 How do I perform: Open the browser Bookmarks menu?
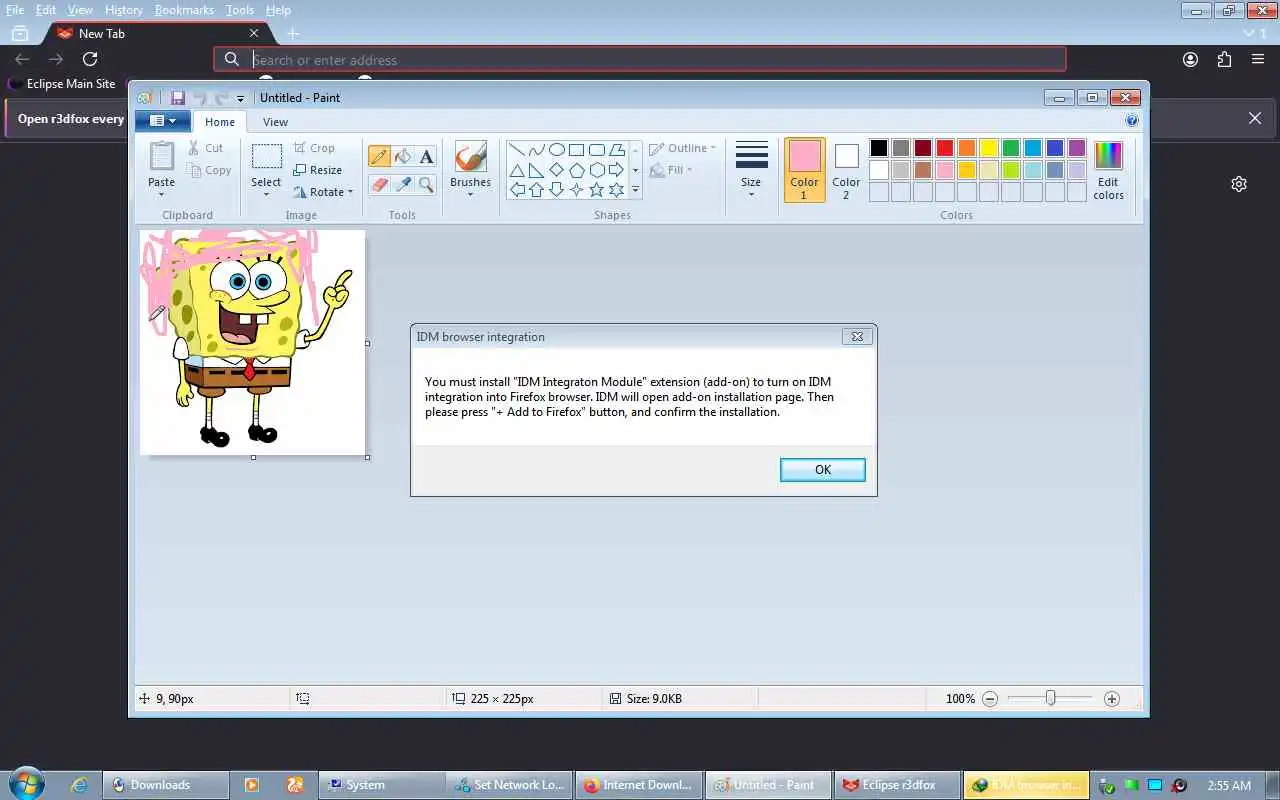[x=184, y=10]
